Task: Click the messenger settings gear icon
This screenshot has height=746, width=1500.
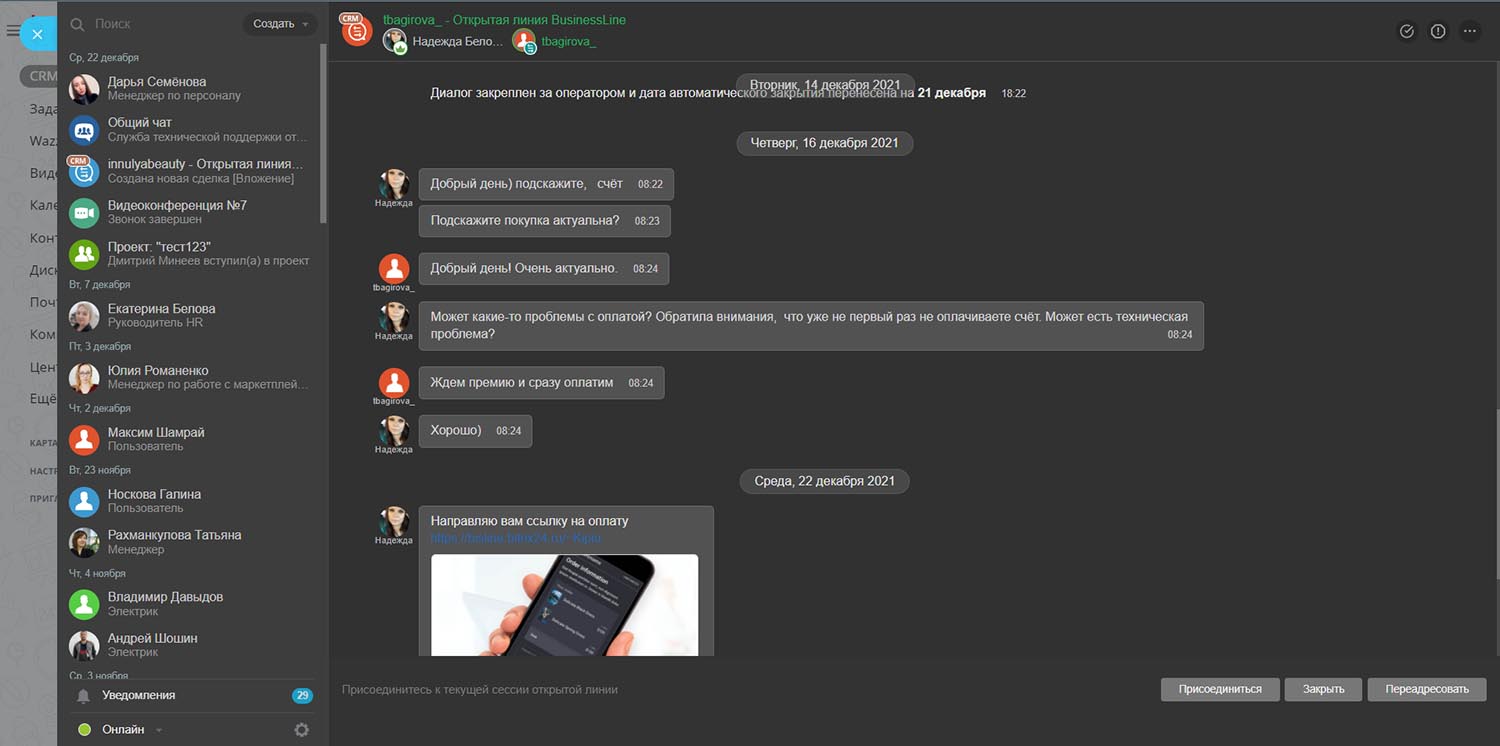Action: pos(301,730)
